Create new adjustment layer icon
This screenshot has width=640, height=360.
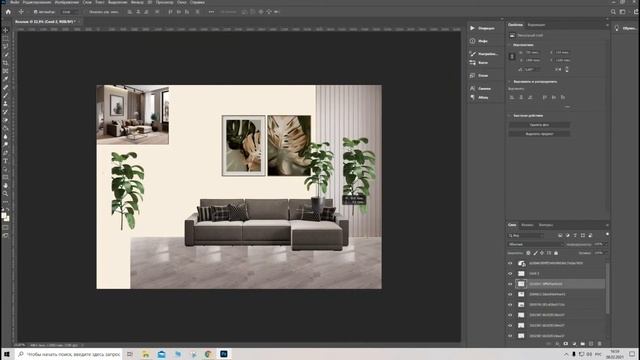574,344
